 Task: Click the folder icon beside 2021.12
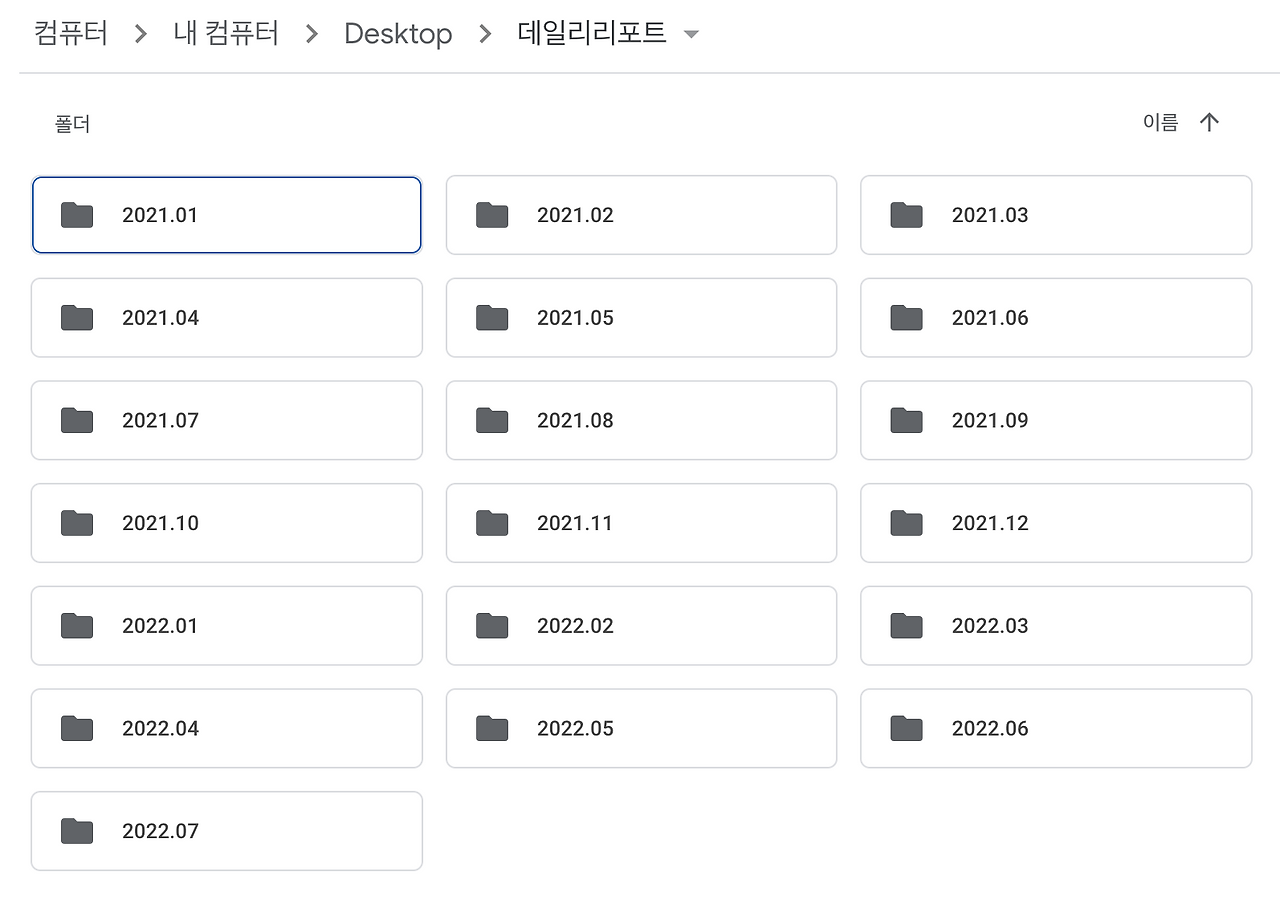point(905,522)
